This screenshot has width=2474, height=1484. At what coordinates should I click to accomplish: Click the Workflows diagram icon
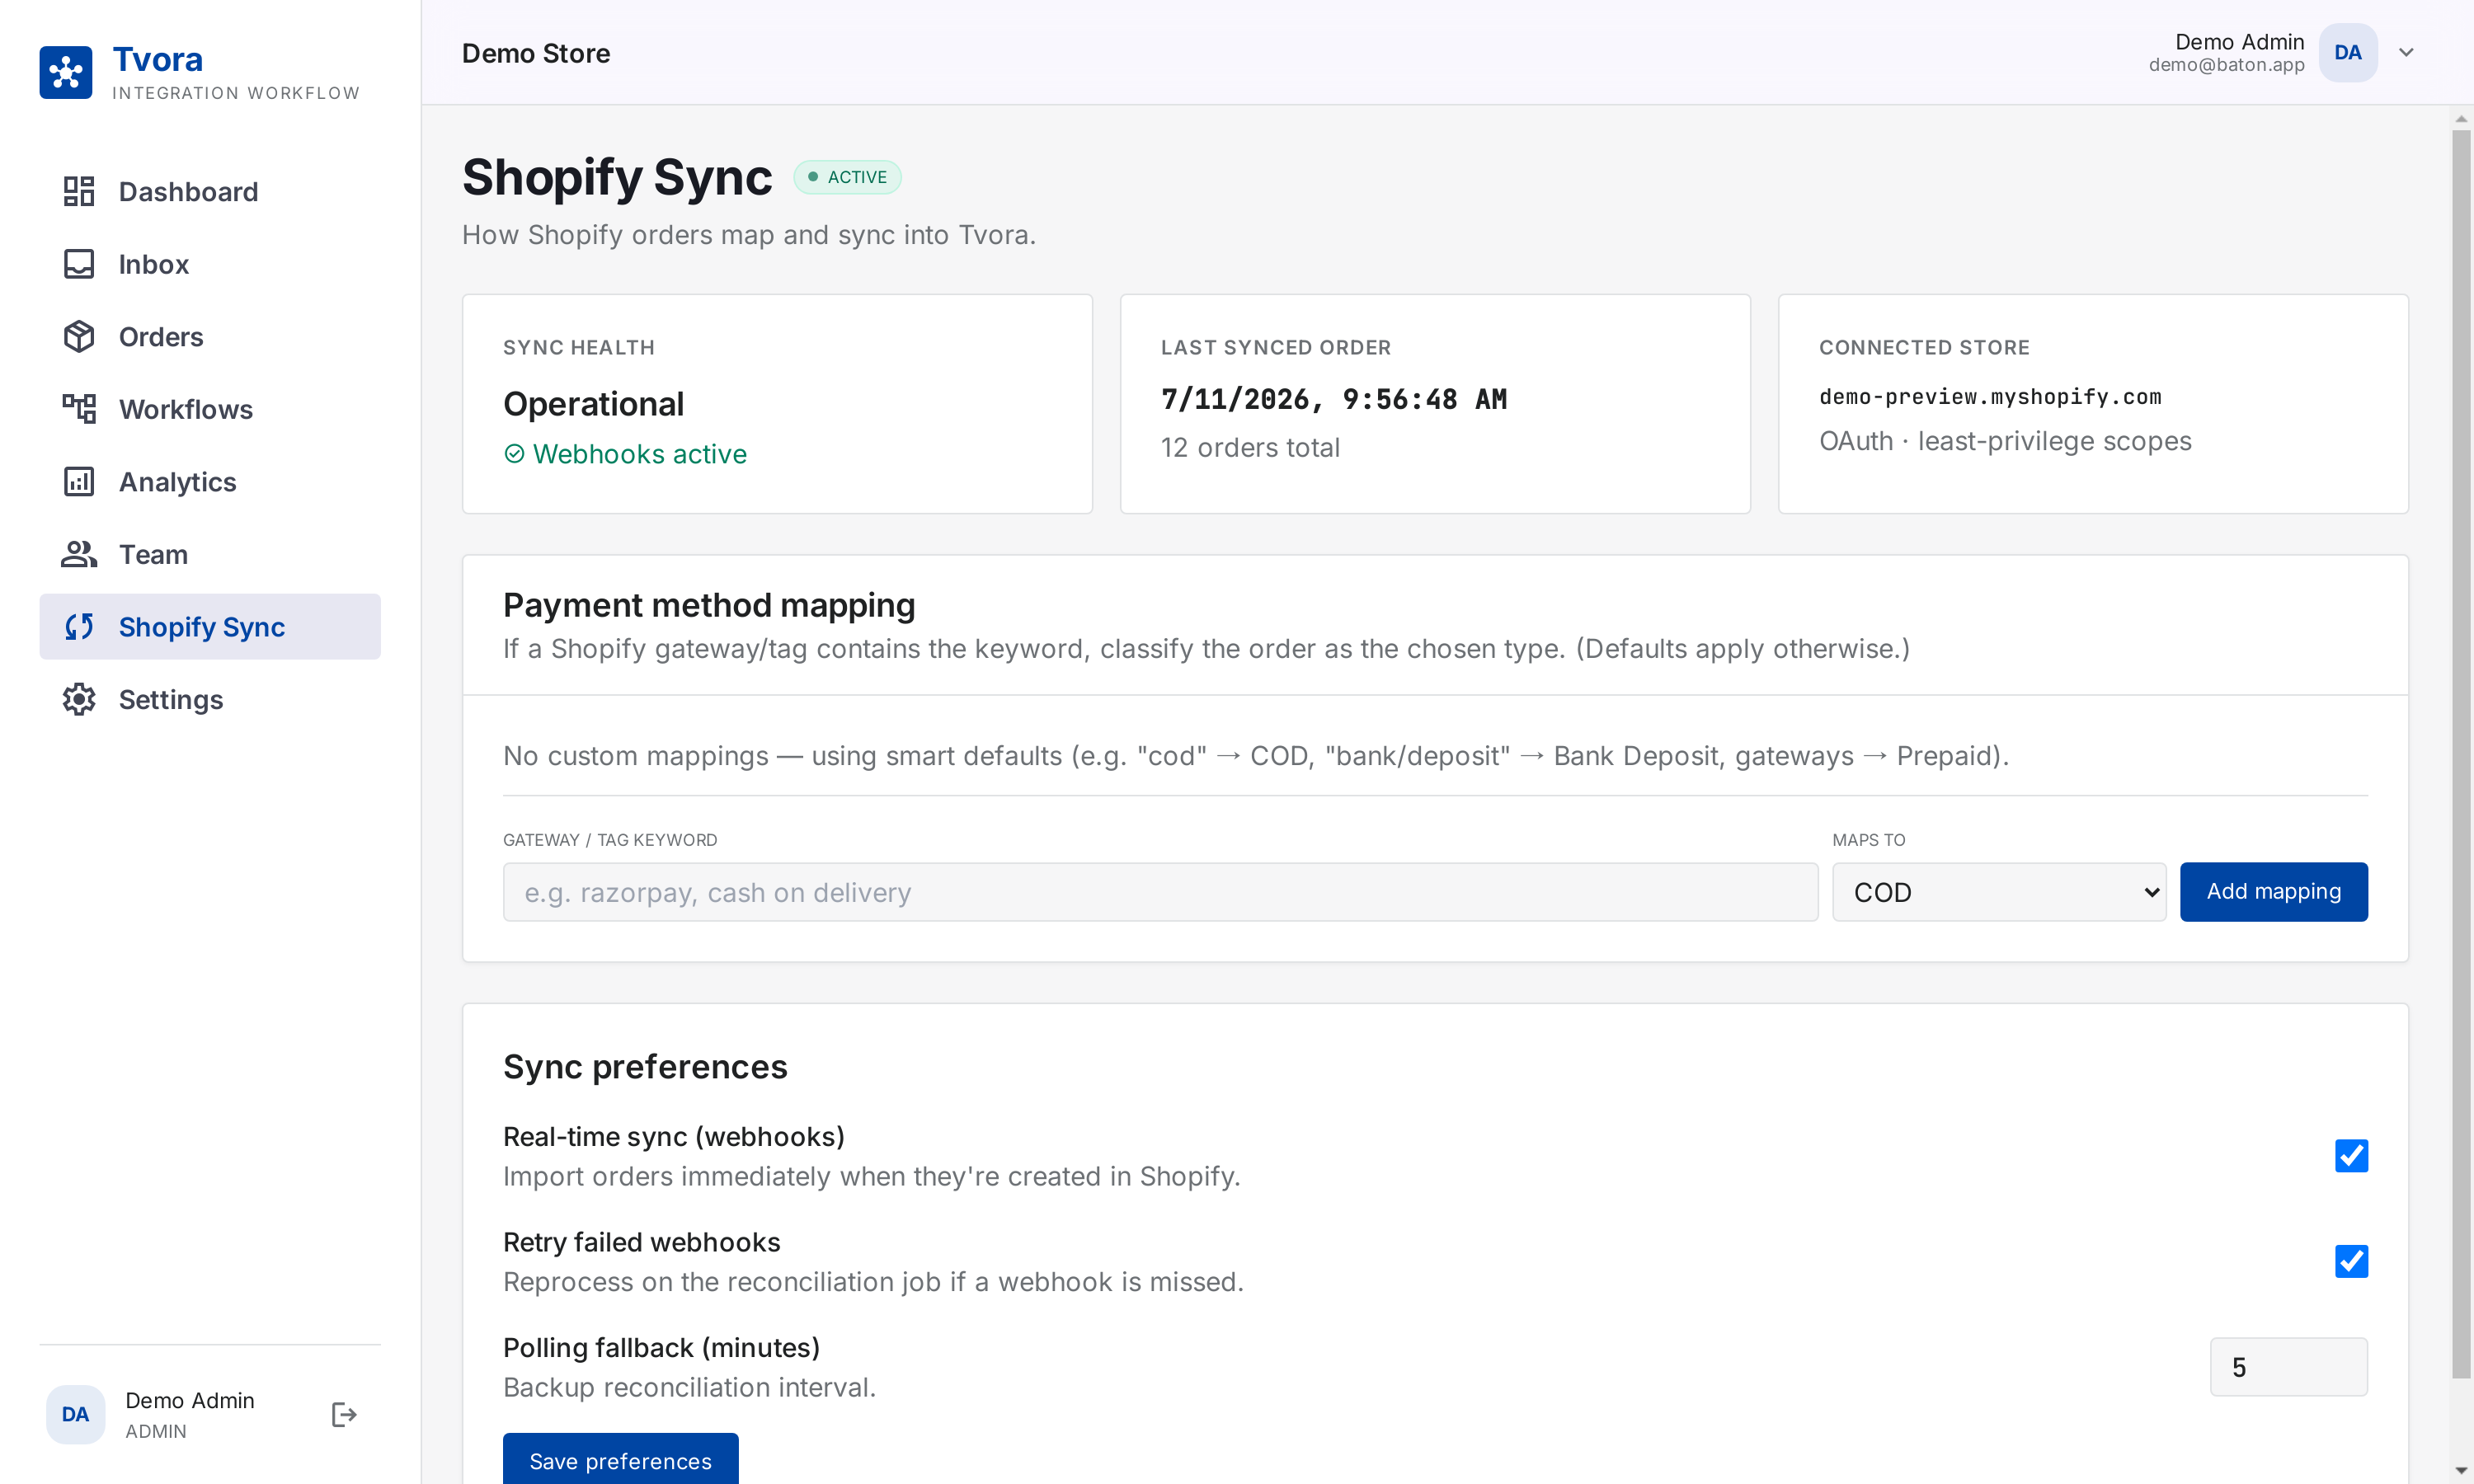point(79,409)
